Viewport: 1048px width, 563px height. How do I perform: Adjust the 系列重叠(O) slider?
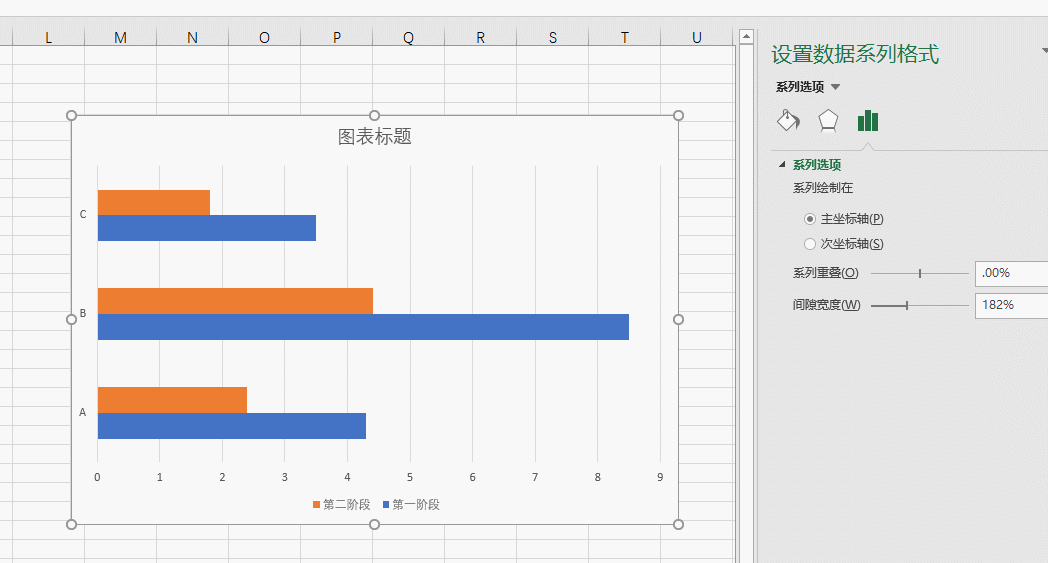point(920,273)
